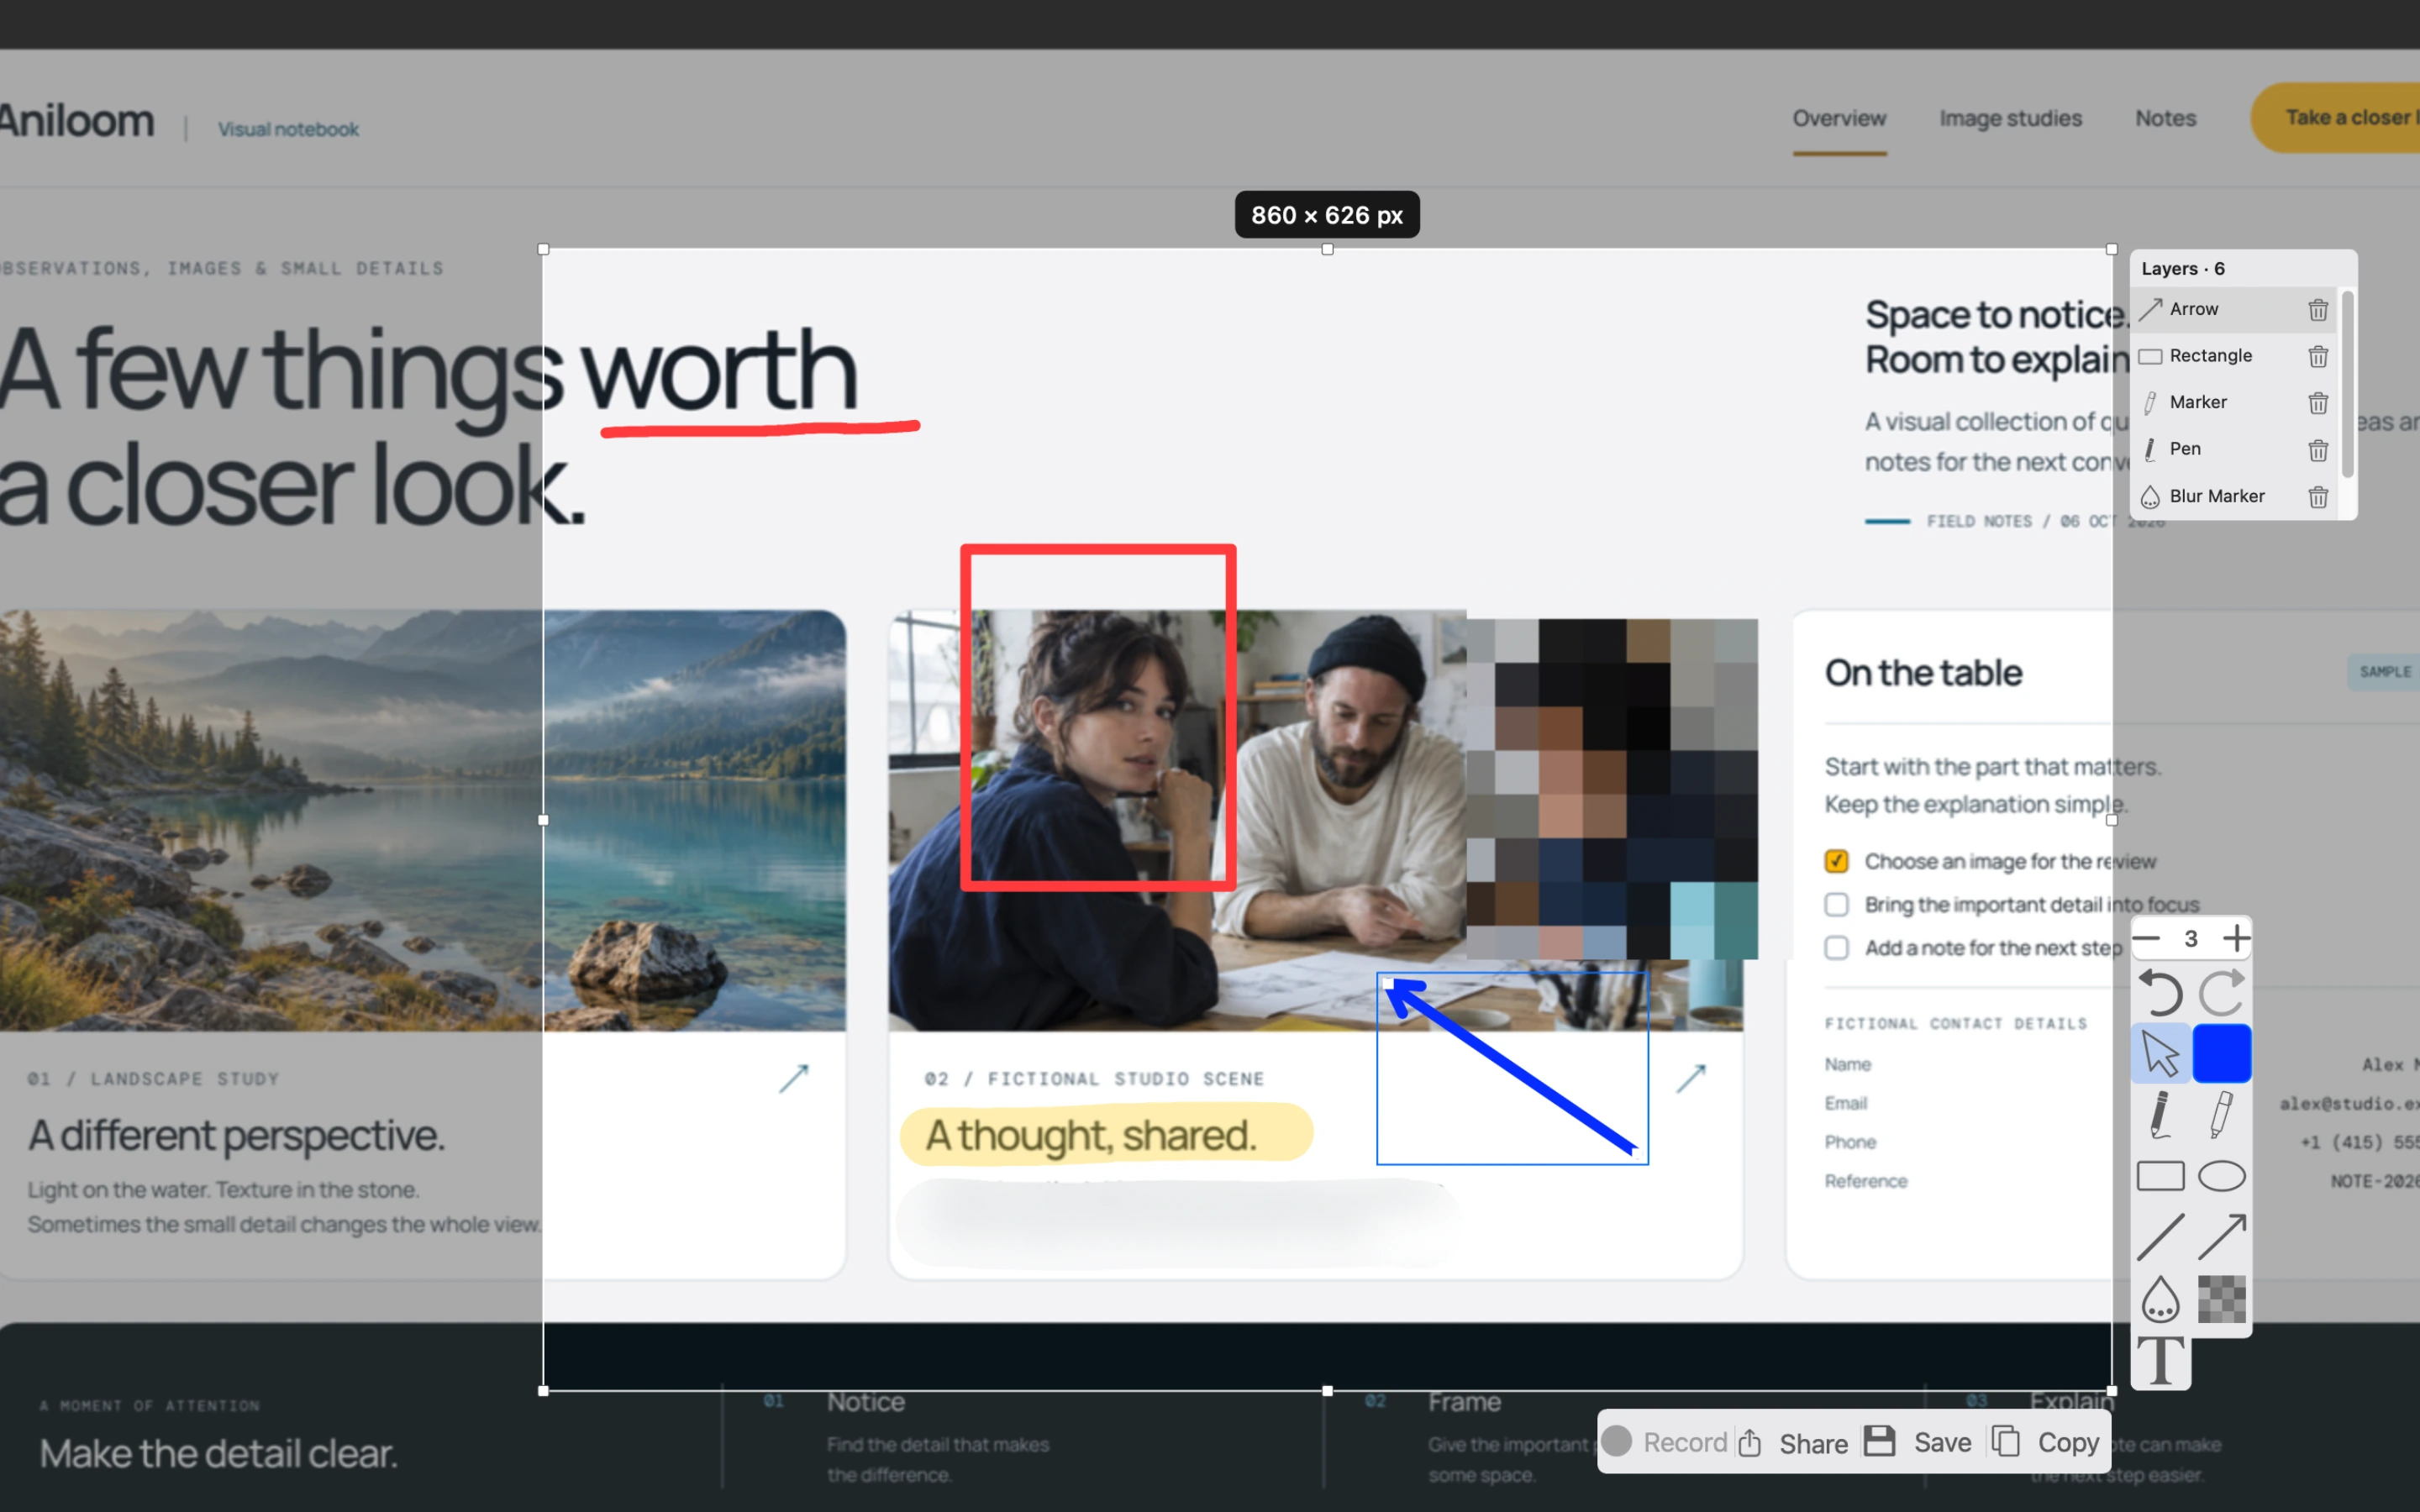
Task: Decrease stroke width with minus button
Action: tap(2146, 938)
